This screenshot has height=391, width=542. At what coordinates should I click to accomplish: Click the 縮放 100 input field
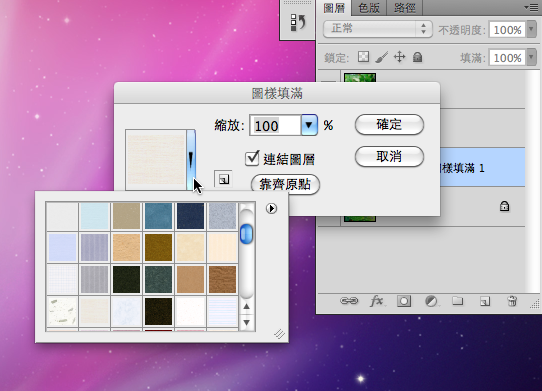point(275,125)
